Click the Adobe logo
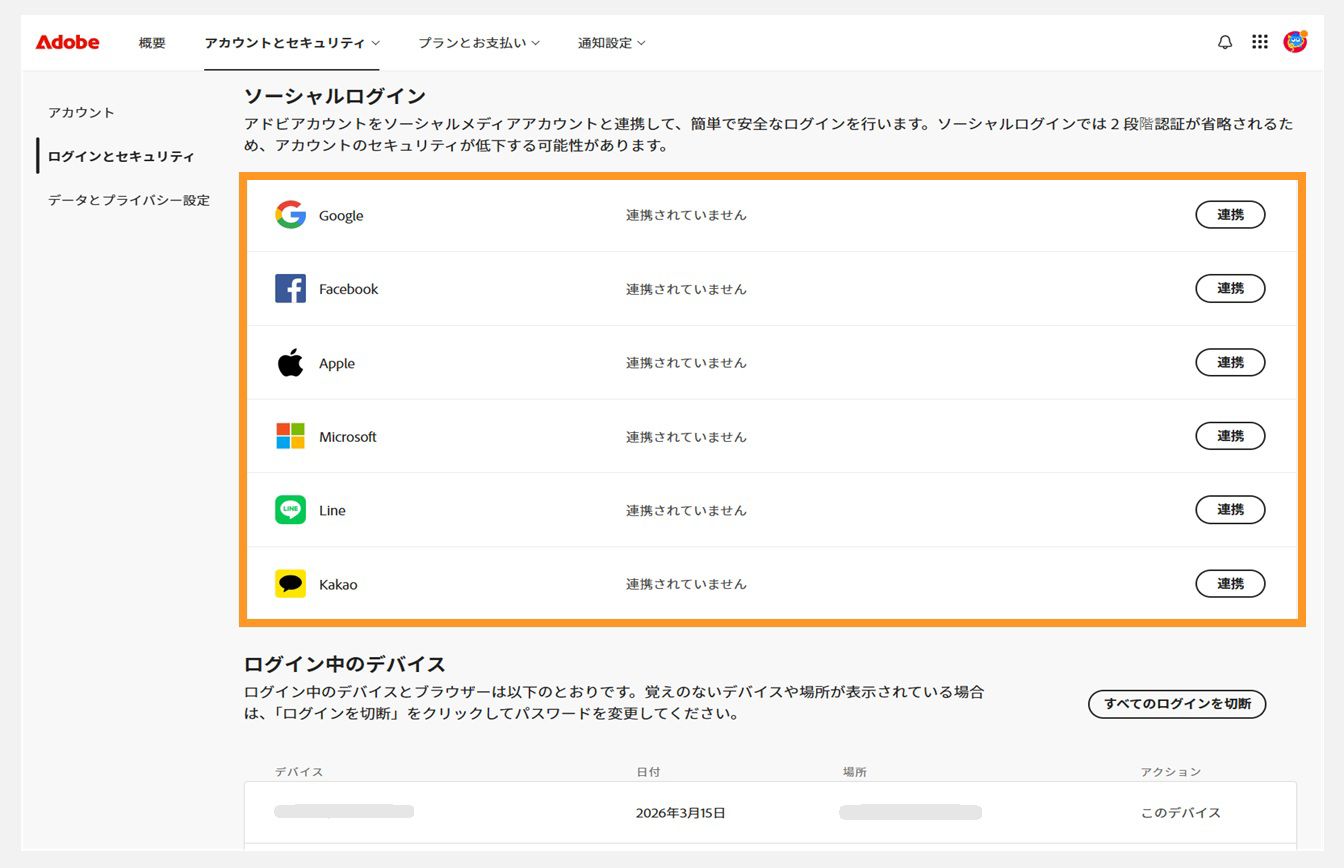 coord(66,42)
